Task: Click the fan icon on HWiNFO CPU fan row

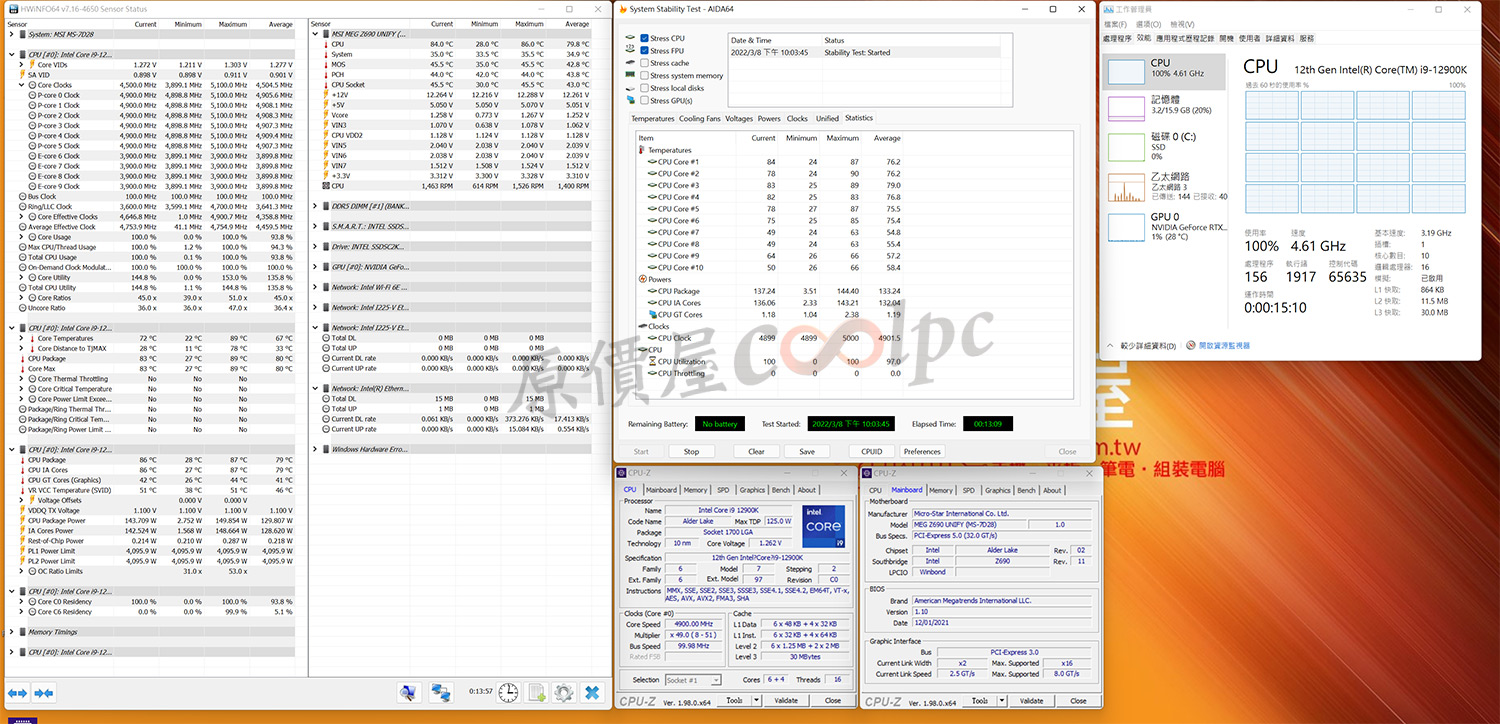Action: [x=326, y=186]
